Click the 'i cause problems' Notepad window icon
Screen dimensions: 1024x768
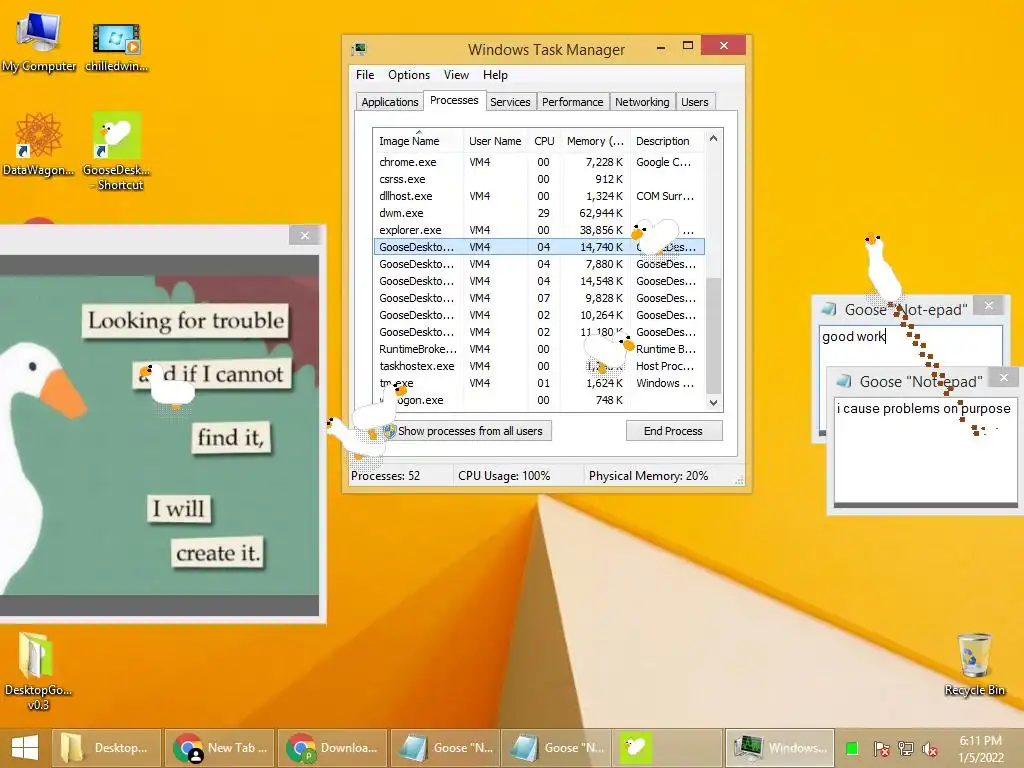(844, 381)
